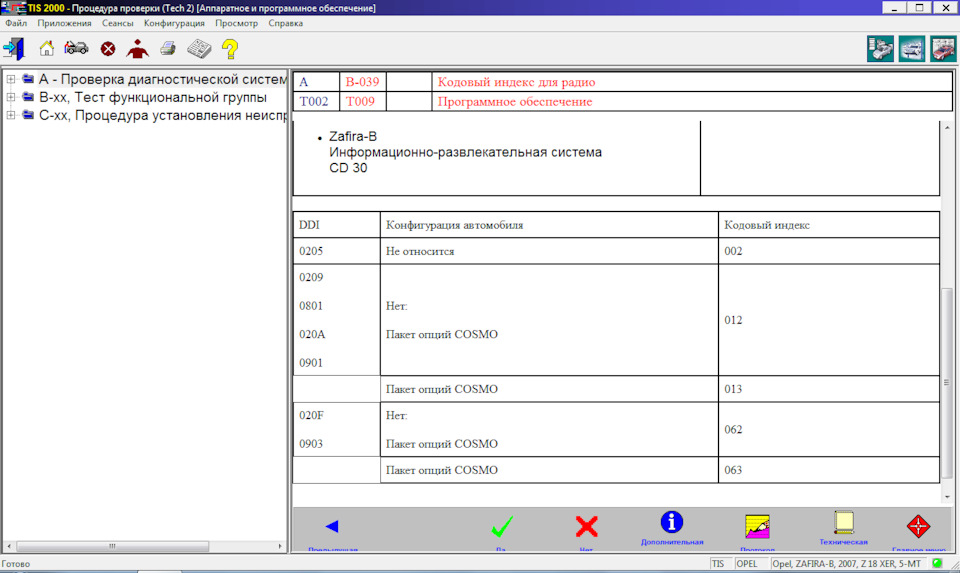Screen dimensions: 960x573
Task: Click status bar vehicle Opel, ZAFIRA-B, 2007
Action: [x=846, y=564]
